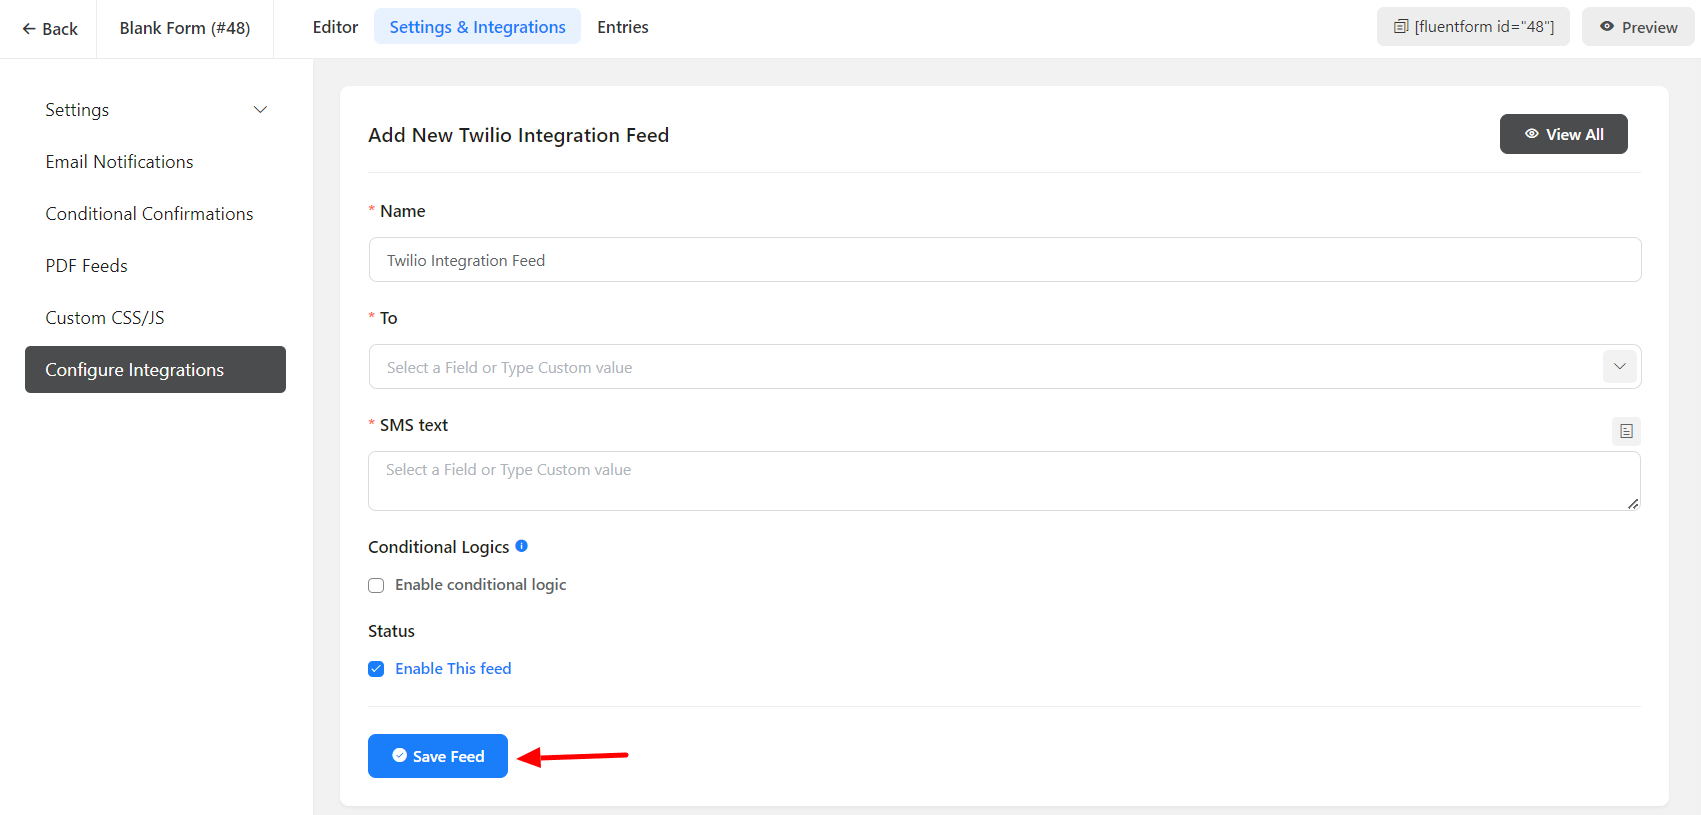Enable conditional logic checkbox
This screenshot has height=815, width=1701.
point(376,585)
